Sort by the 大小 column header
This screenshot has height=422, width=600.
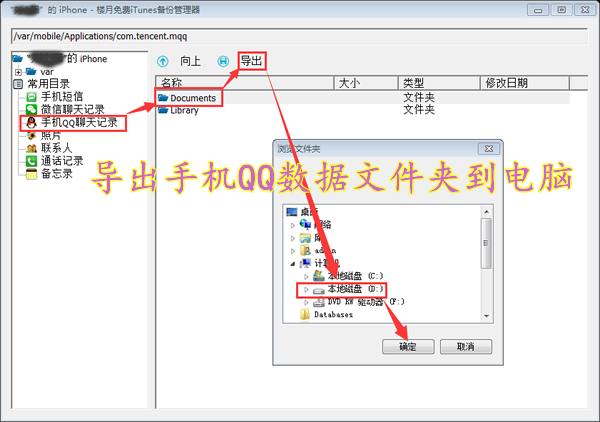point(366,83)
